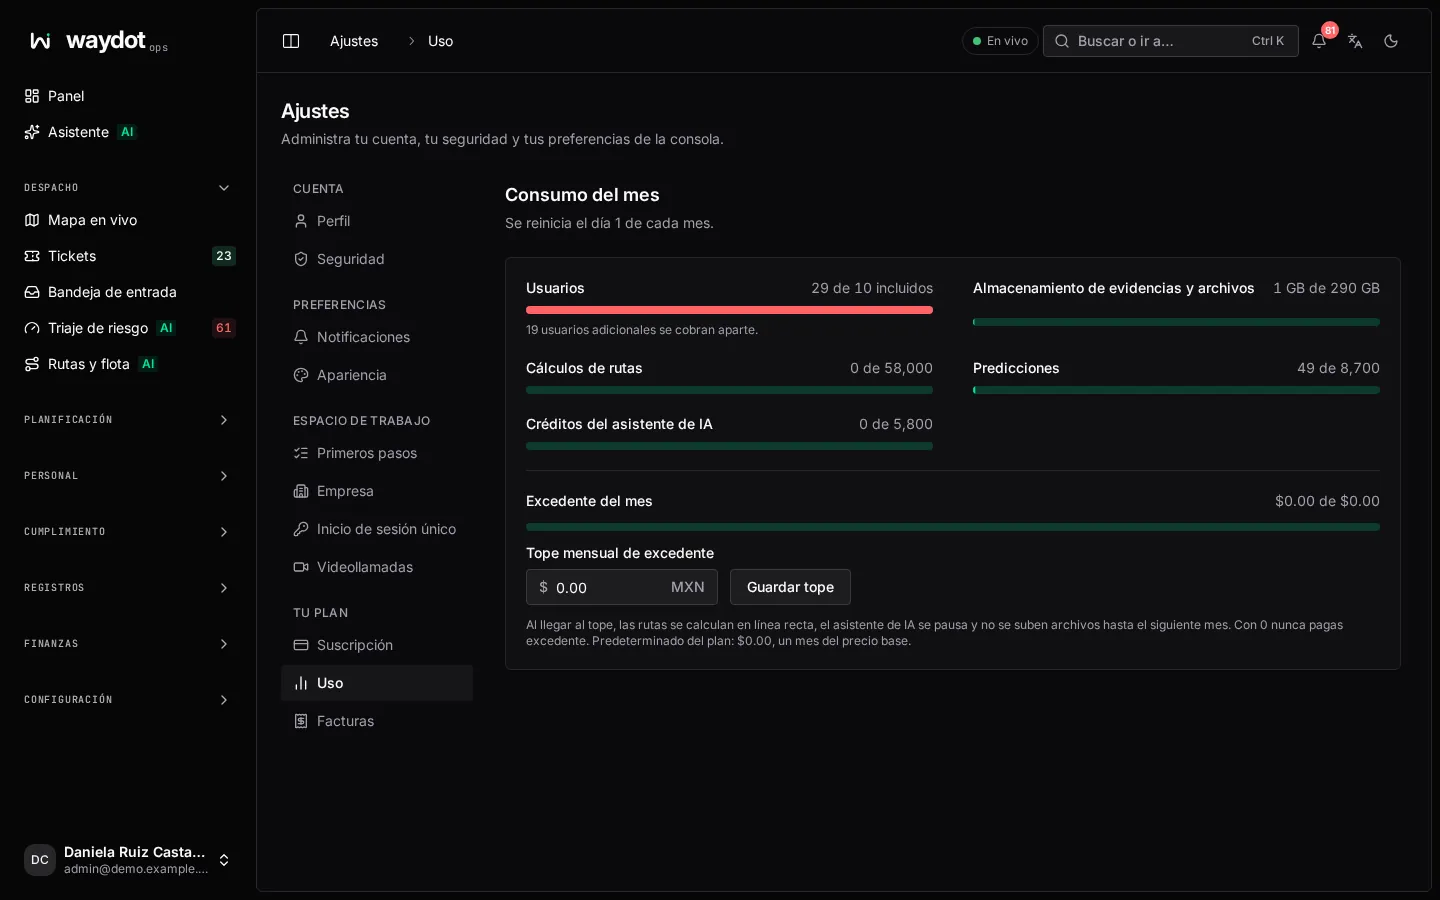Open Tickets list
The height and width of the screenshot is (900, 1440).
pyautogui.click(x=128, y=256)
